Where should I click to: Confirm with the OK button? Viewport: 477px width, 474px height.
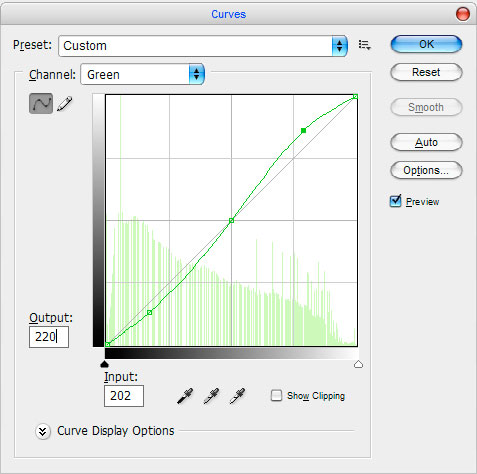[x=426, y=44]
